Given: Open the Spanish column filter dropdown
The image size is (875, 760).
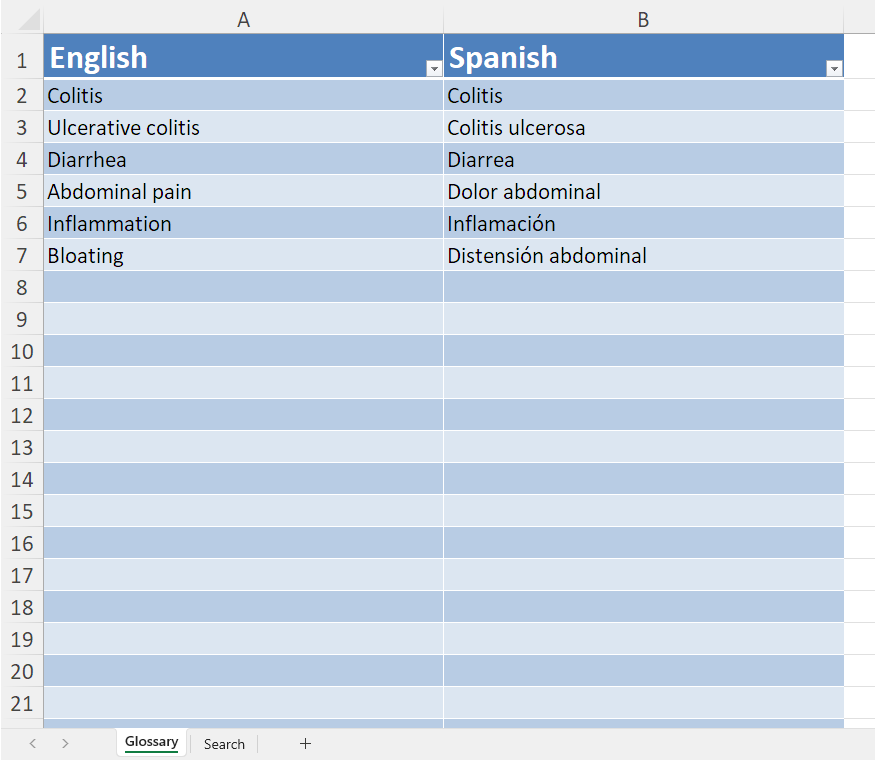Looking at the screenshot, I should [x=834, y=68].
